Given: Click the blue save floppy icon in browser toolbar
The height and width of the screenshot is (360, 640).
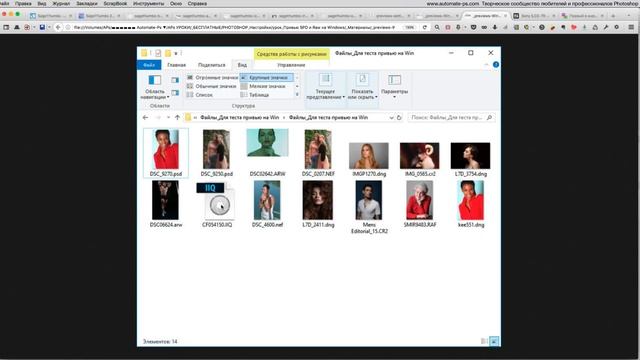Looking at the screenshot, I should (42, 27).
